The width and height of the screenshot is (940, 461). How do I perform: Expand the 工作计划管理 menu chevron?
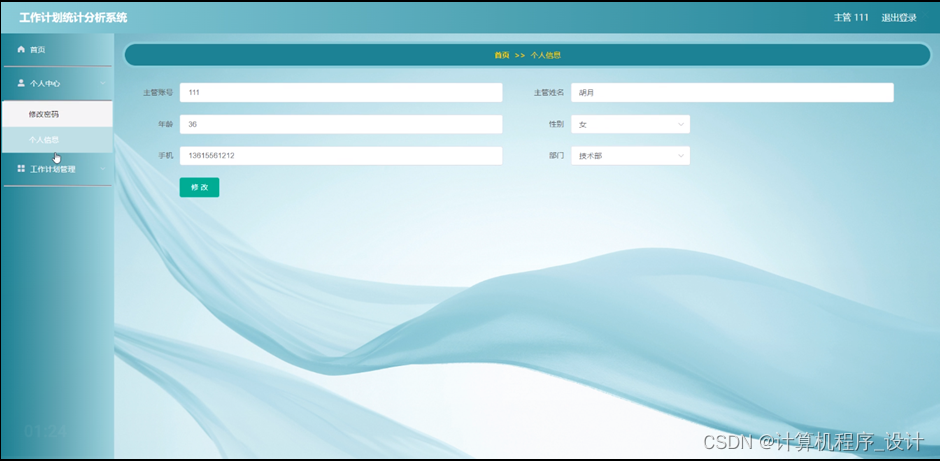pyautogui.click(x=103, y=169)
